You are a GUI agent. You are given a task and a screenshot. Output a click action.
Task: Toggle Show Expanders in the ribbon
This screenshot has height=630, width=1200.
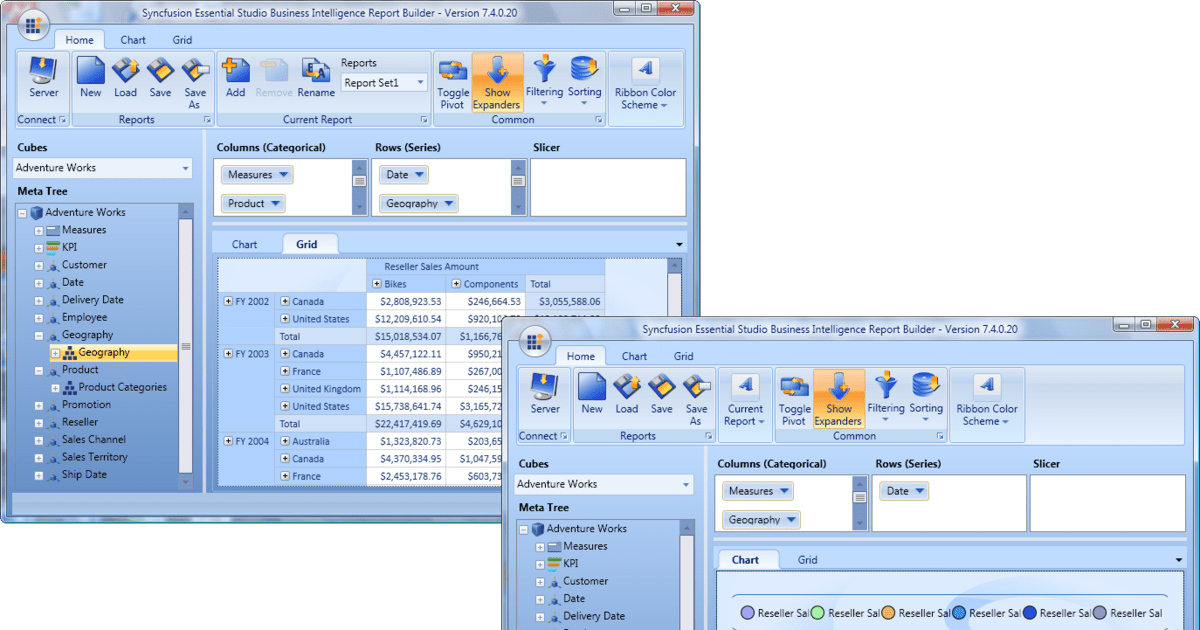pyautogui.click(x=497, y=80)
